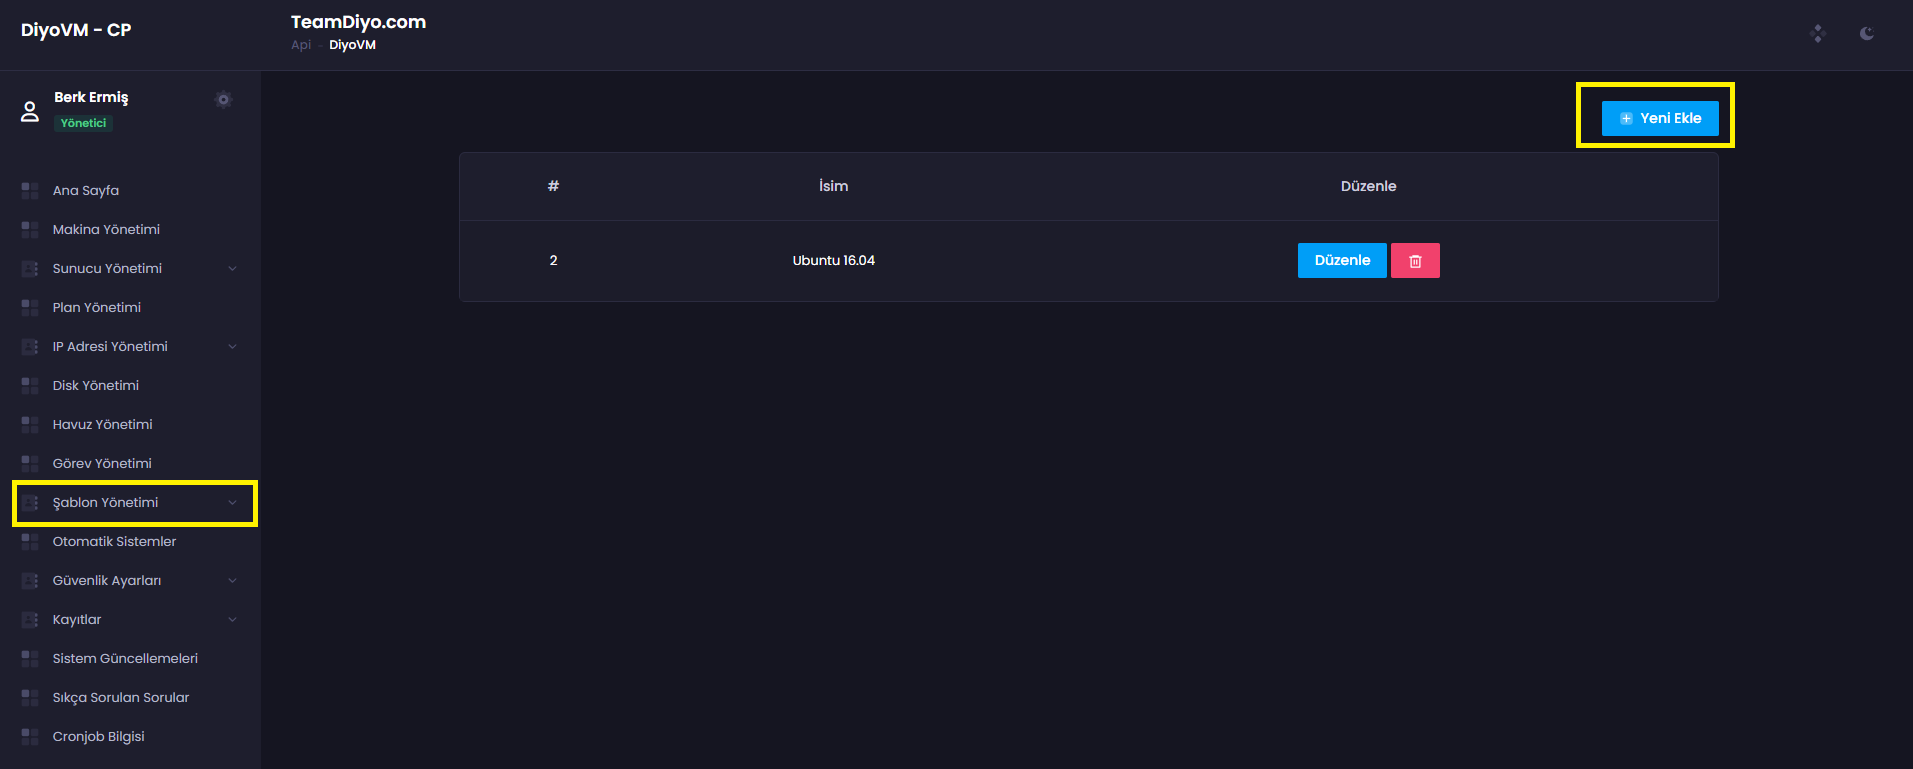Viewport: 1913px width, 769px height.
Task: Toggle dark mode moon icon
Action: coord(1866,33)
